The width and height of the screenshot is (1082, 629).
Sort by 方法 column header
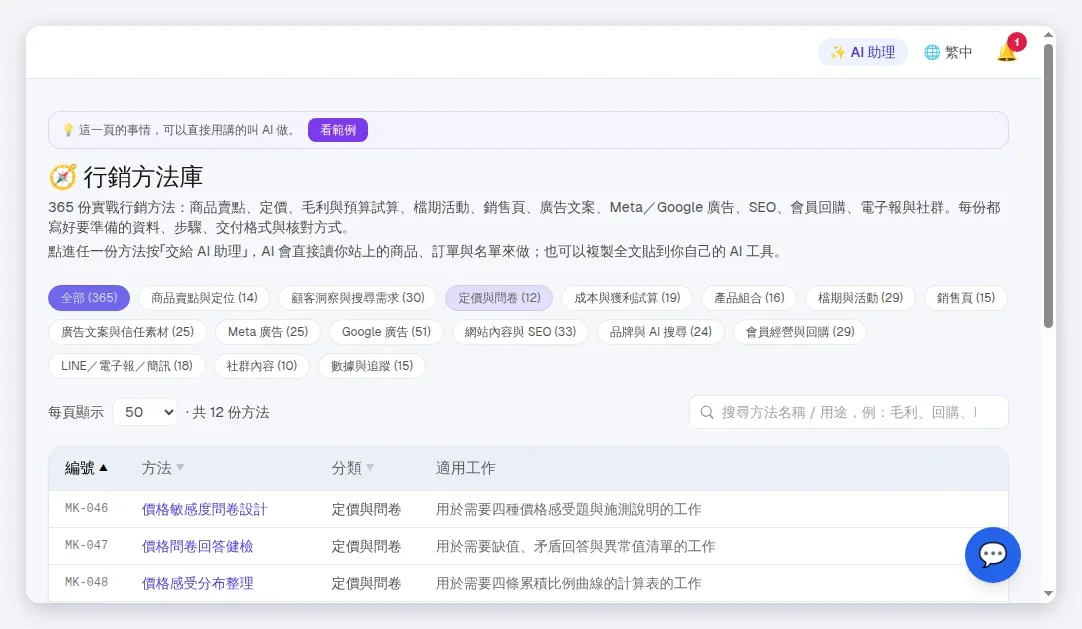point(162,468)
